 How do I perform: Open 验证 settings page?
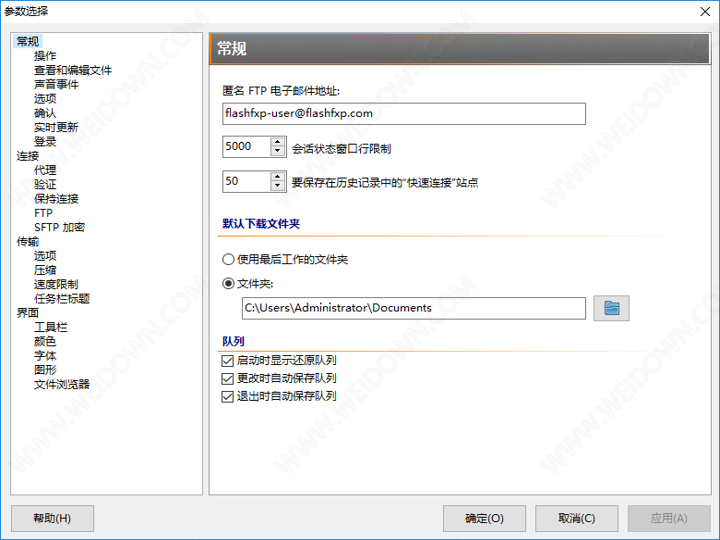(x=45, y=185)
